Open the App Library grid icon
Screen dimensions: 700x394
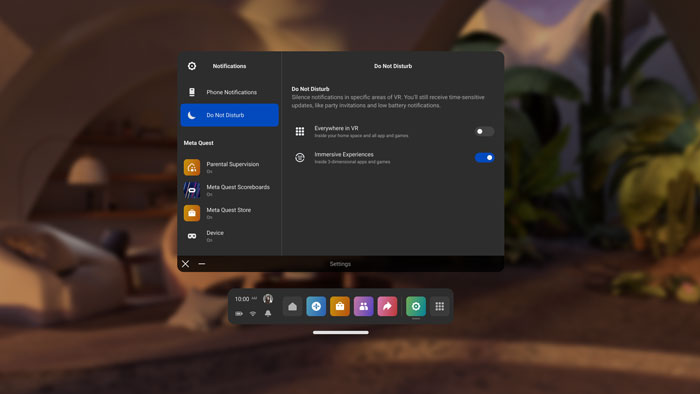point(440,307)
